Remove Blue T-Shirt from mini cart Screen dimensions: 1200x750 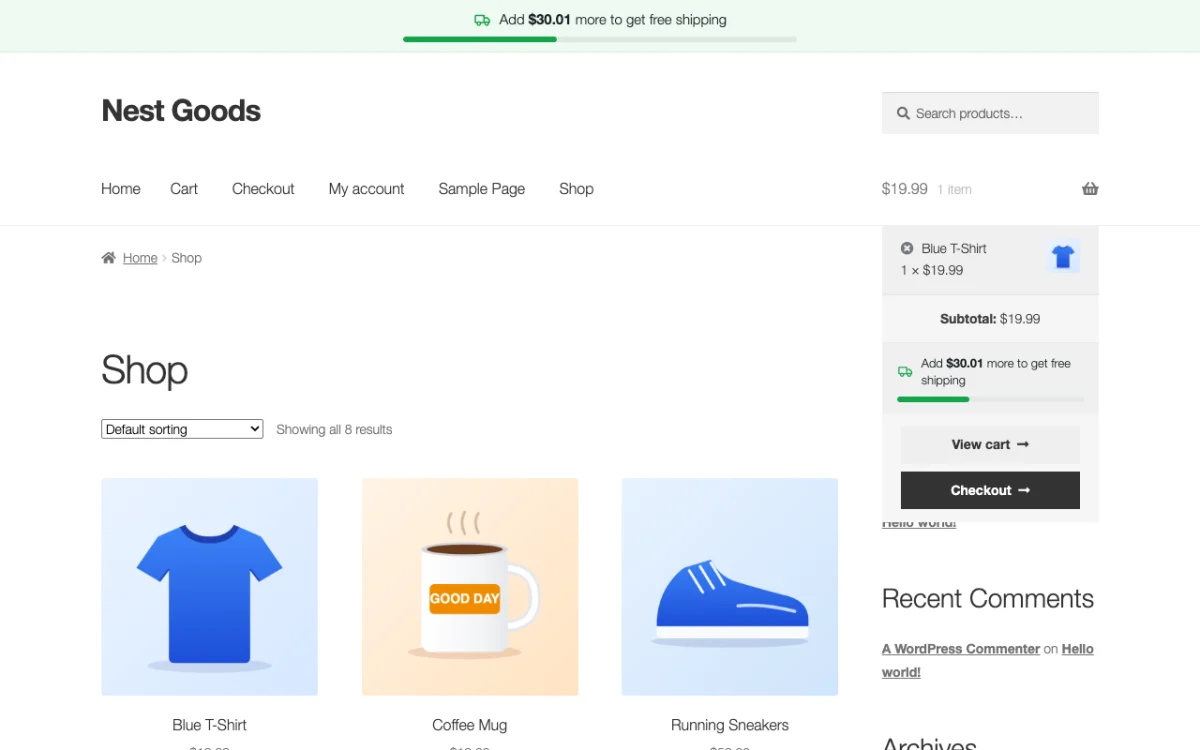(907, 248)
